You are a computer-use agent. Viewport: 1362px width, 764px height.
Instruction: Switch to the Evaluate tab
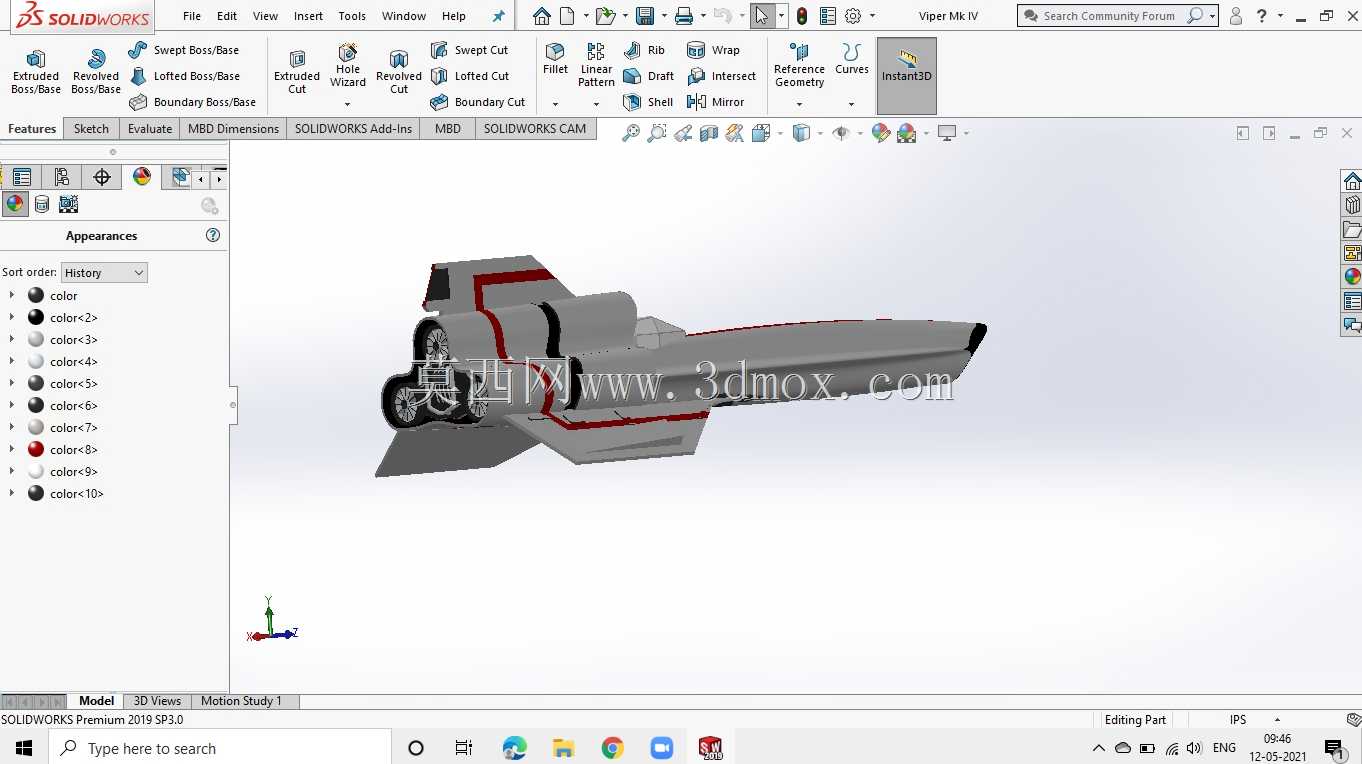click(x=150, y=128)
